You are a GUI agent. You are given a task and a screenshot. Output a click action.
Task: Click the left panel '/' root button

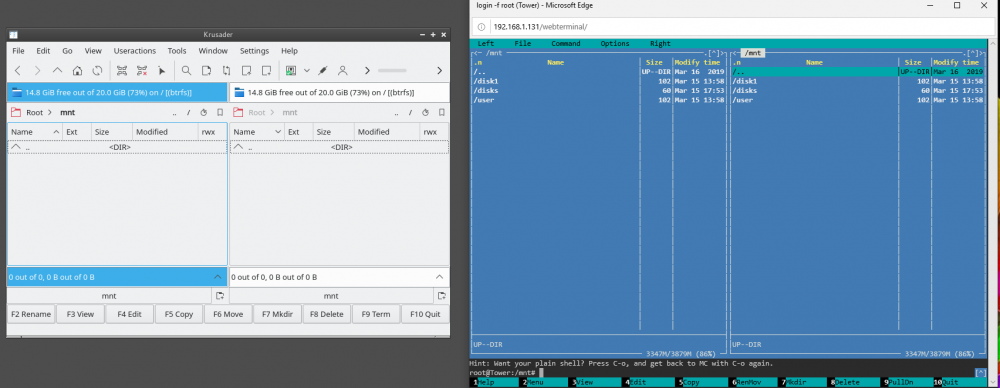pos(188,112)
